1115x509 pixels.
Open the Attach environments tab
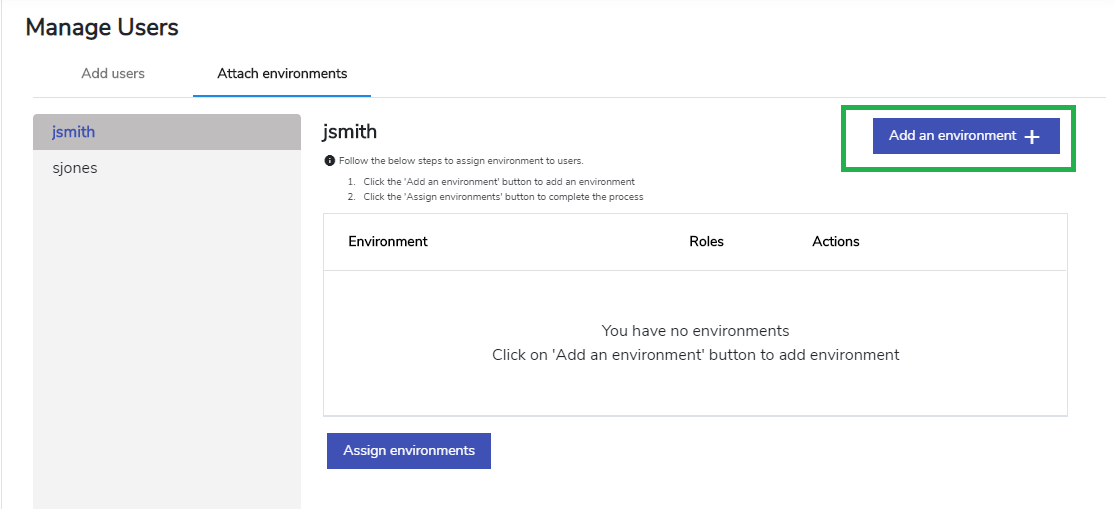pos(282,73)
